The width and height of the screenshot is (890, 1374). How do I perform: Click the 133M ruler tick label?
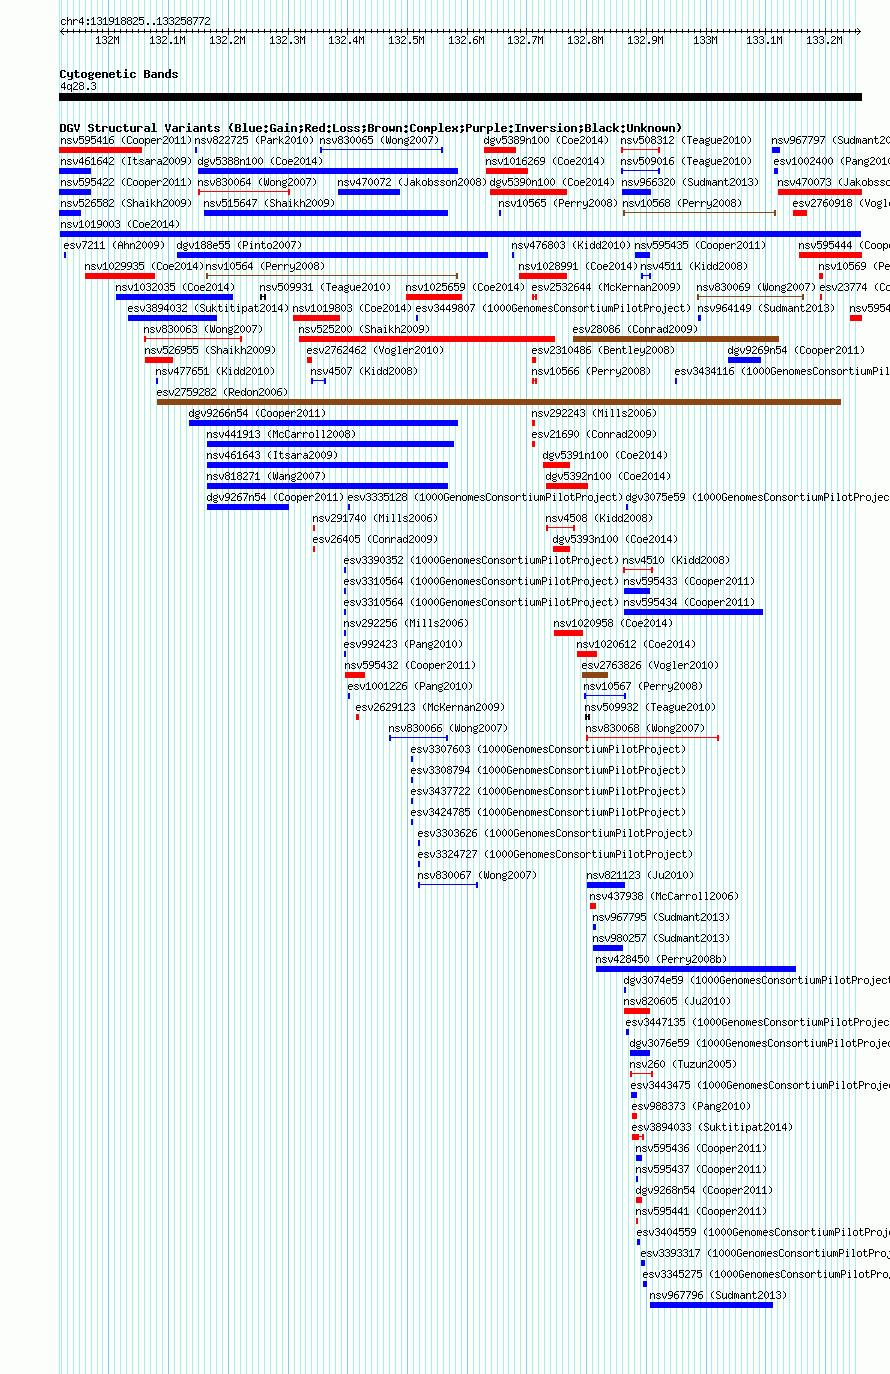[x=705, y=41]
